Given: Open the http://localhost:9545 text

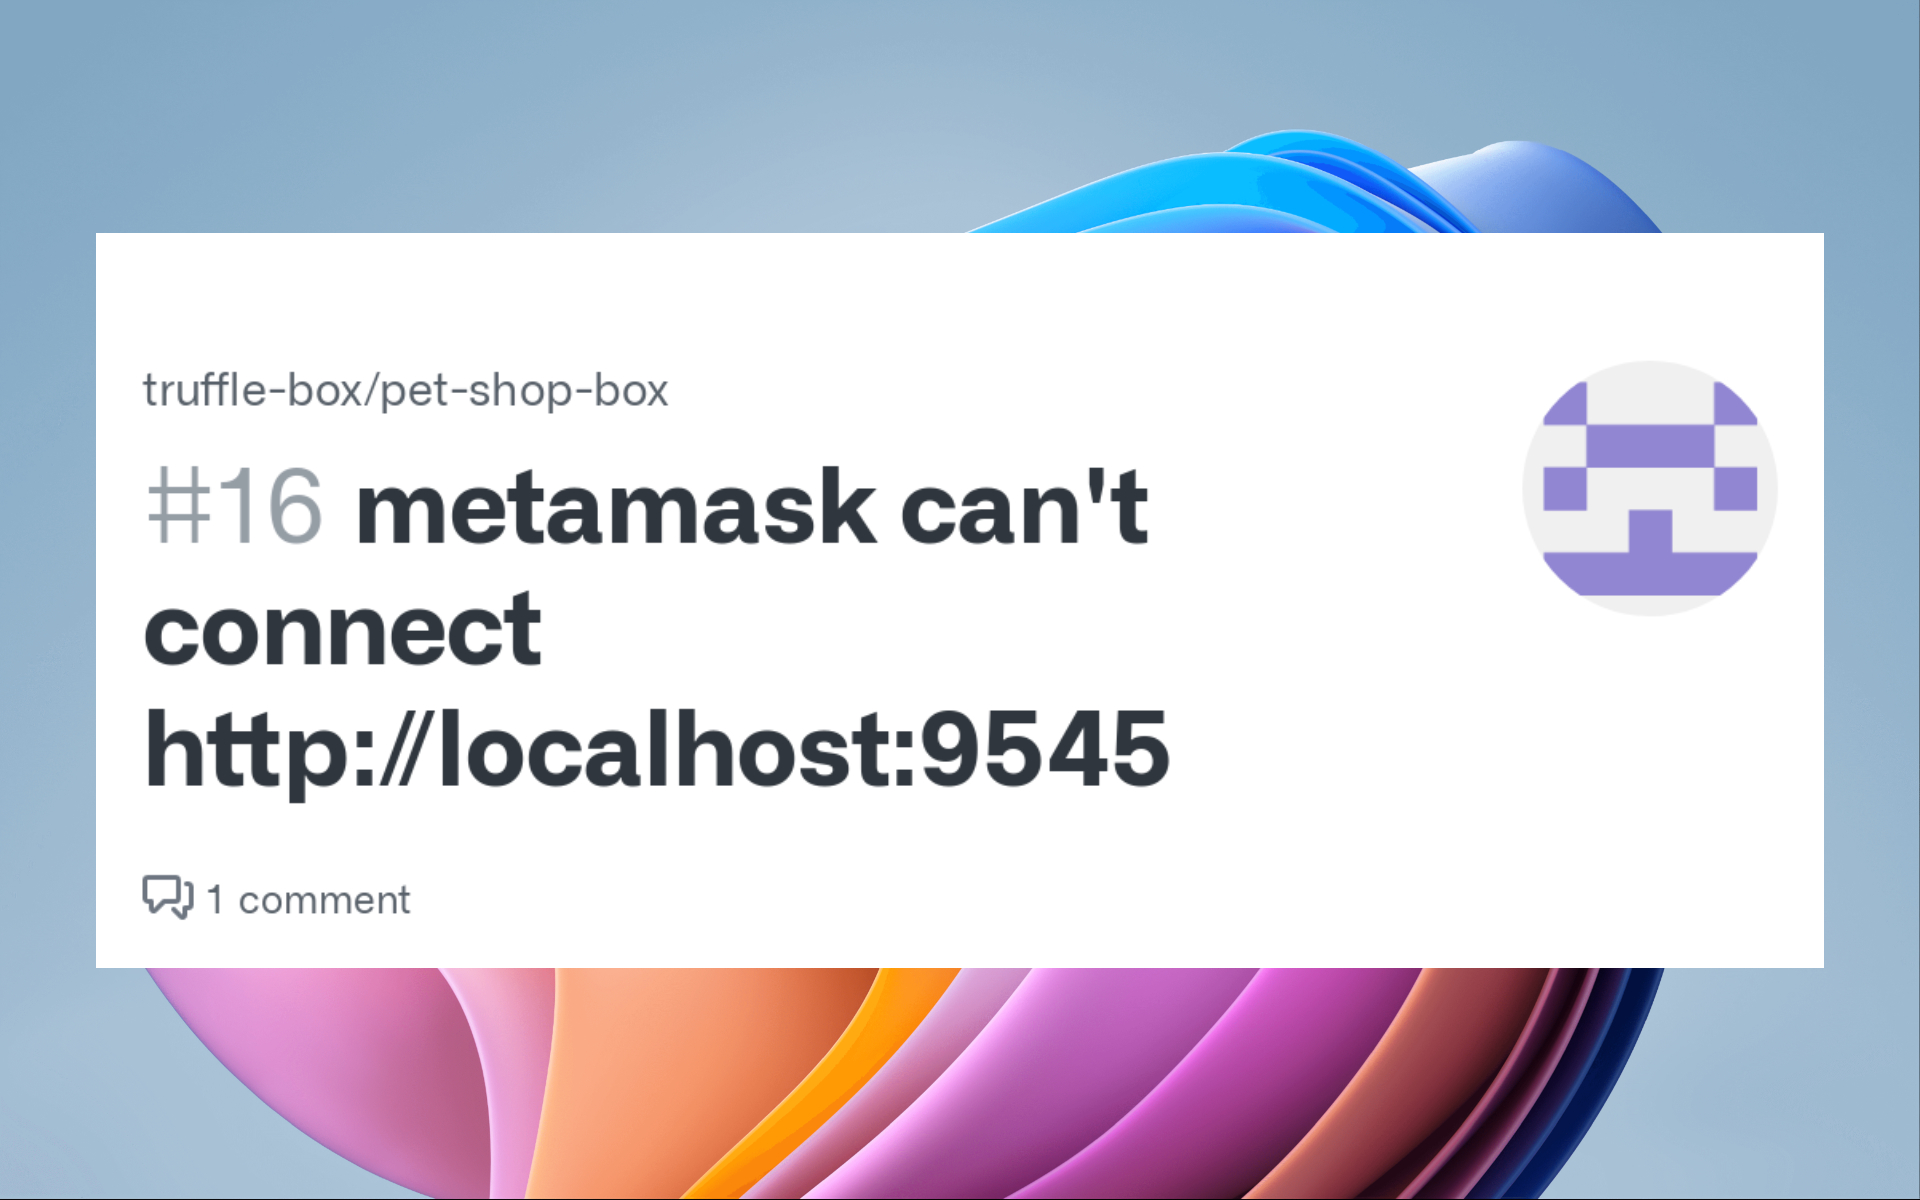Looking at the screenshot, I should 657,748.
